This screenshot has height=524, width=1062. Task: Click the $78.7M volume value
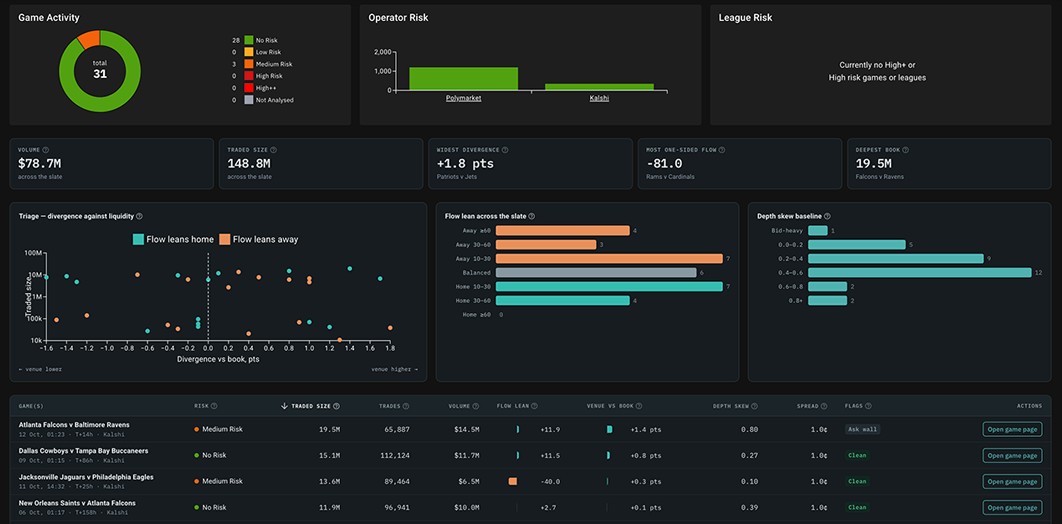[40, 164]
